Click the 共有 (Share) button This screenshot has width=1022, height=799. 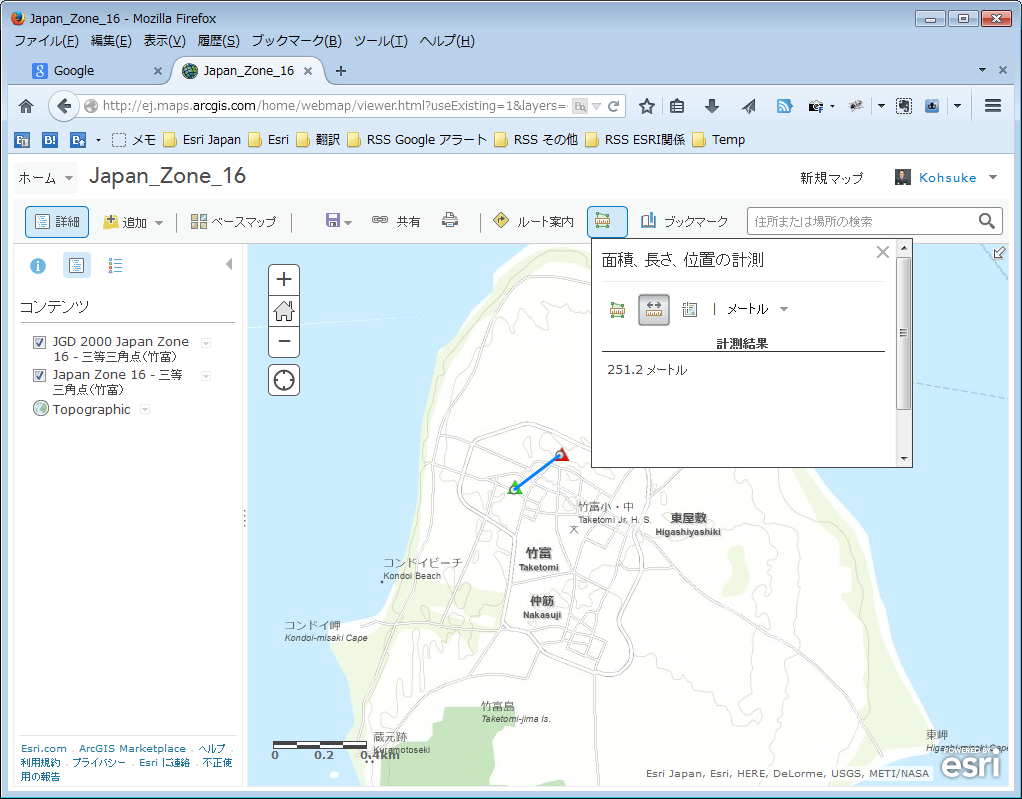tap(396, 222)
